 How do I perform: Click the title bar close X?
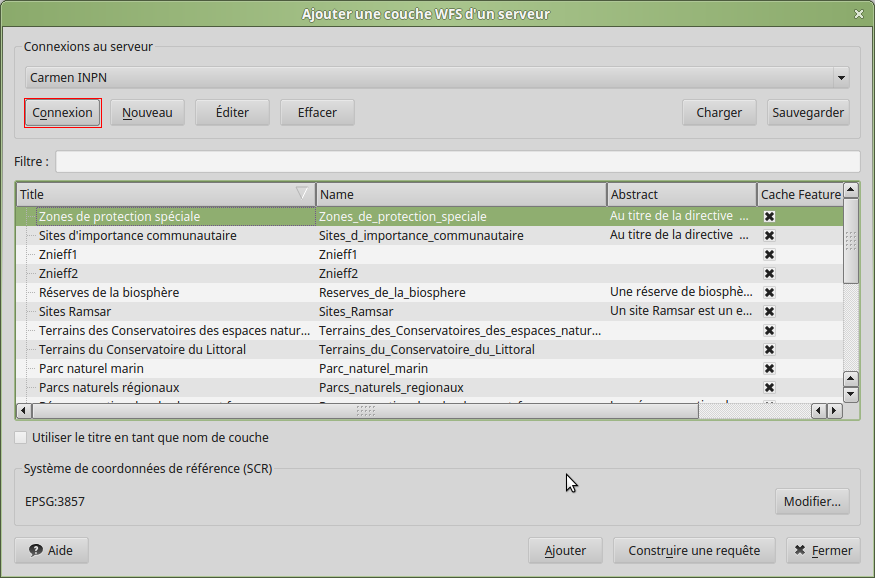pyautogui.click(x=859, y=14)
